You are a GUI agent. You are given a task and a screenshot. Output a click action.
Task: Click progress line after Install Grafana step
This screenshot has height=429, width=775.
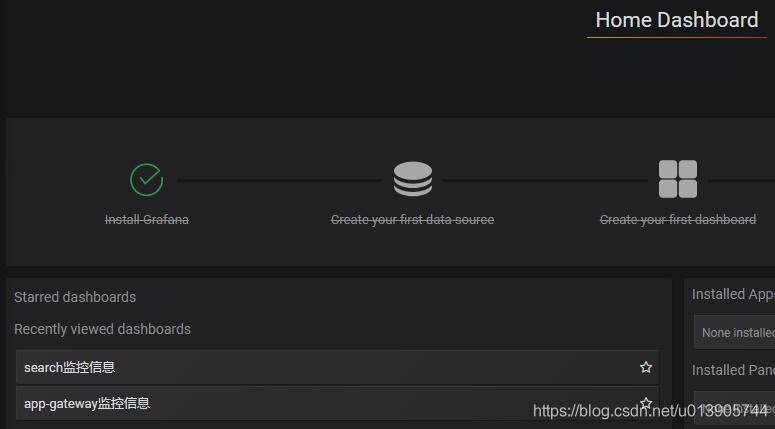[278, 180]
